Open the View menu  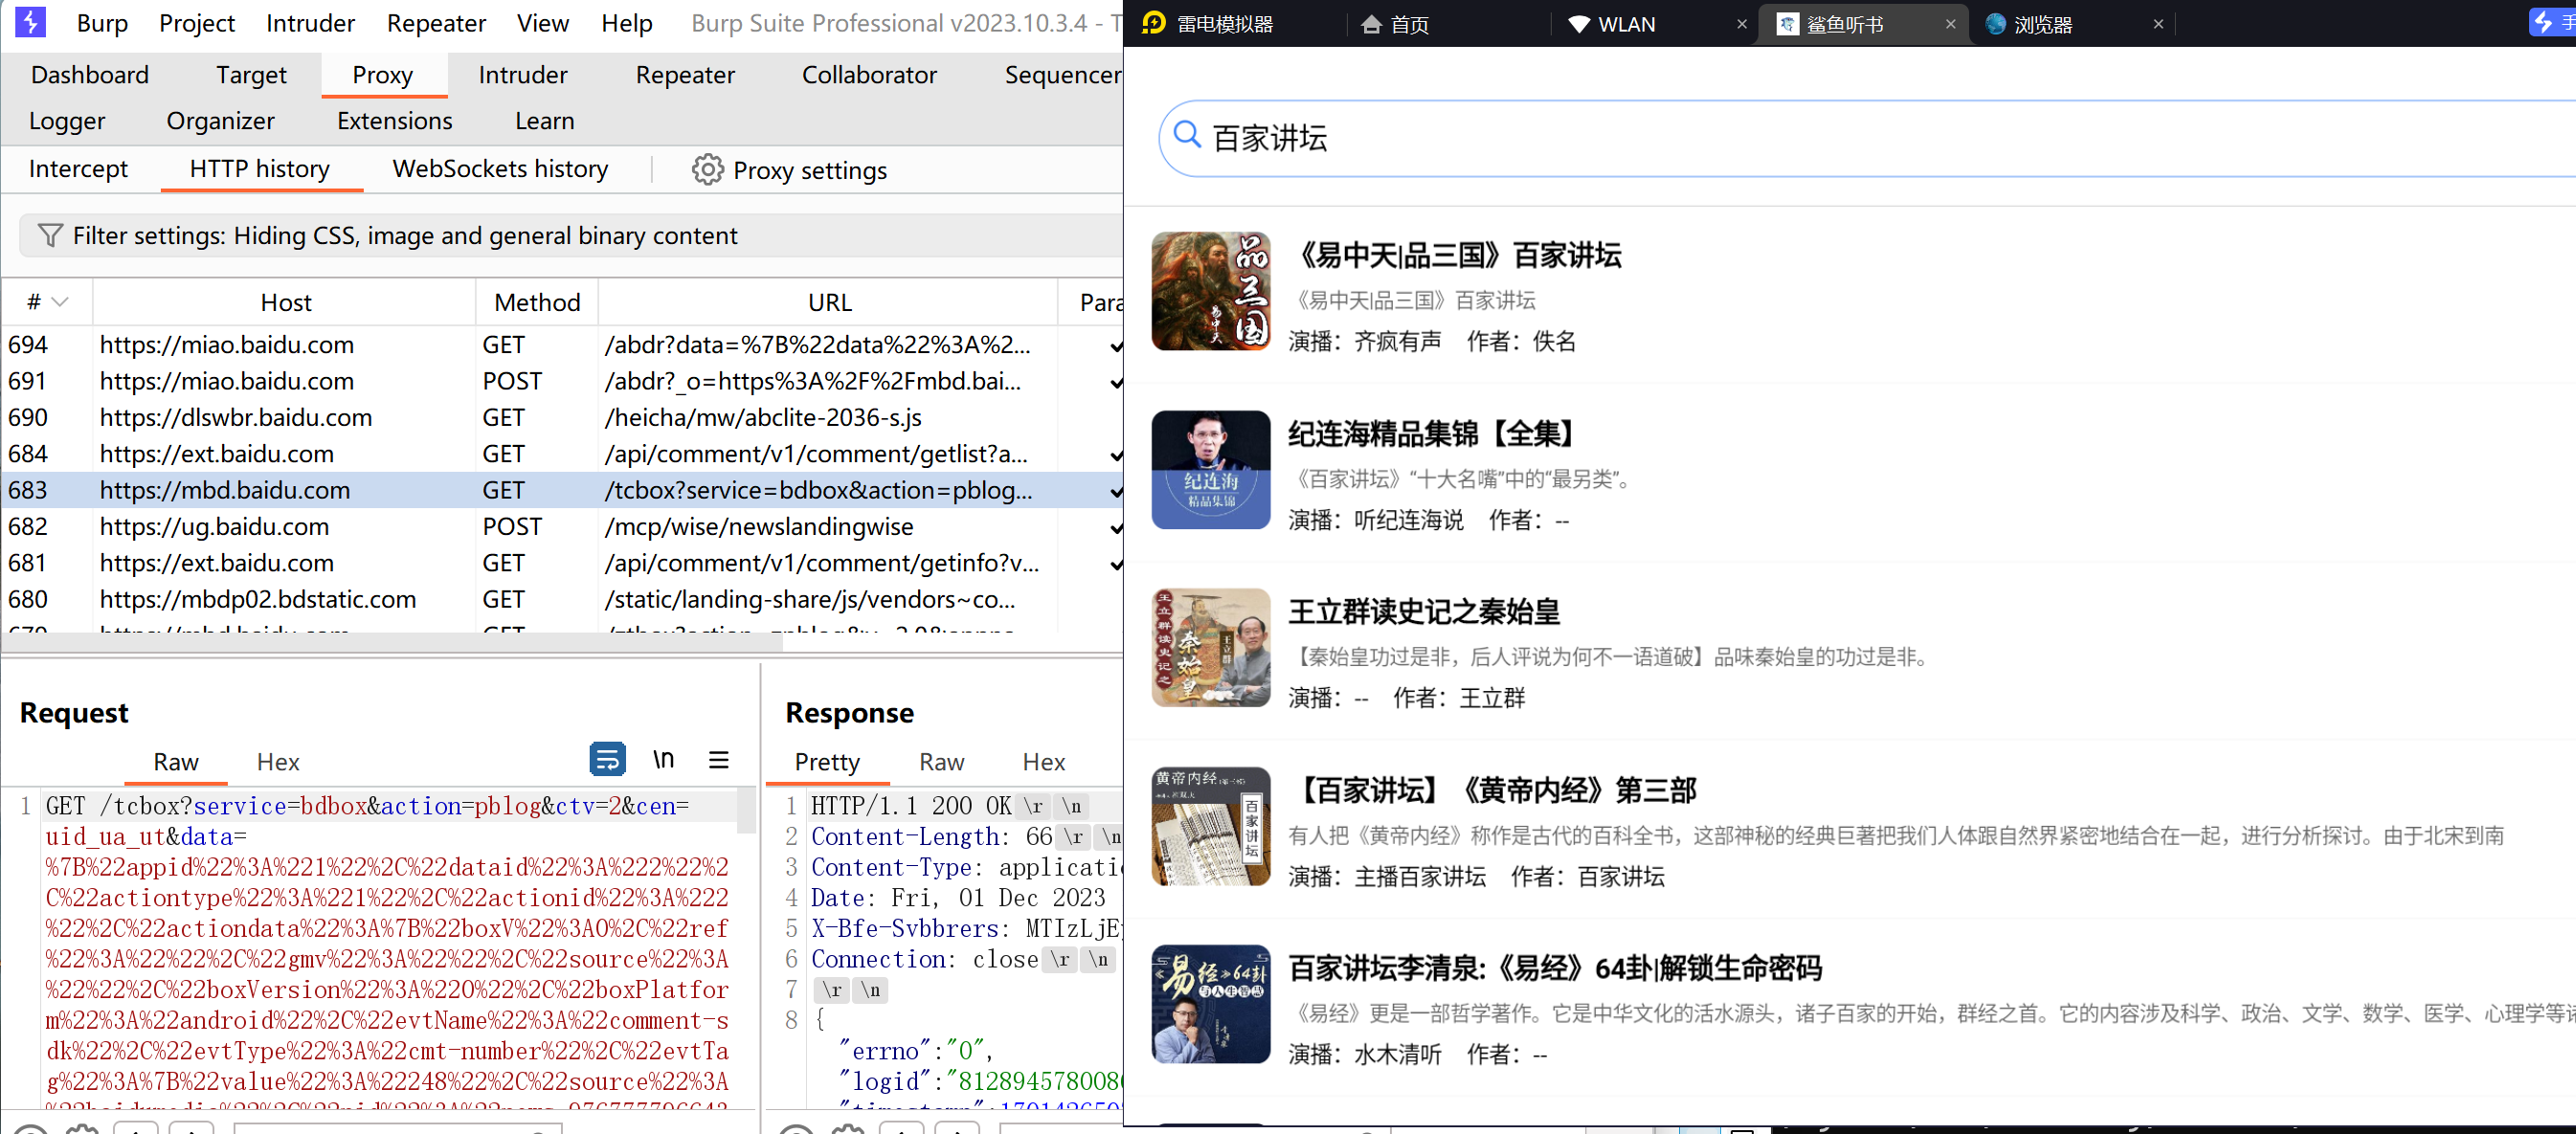[x=542, y=23]
